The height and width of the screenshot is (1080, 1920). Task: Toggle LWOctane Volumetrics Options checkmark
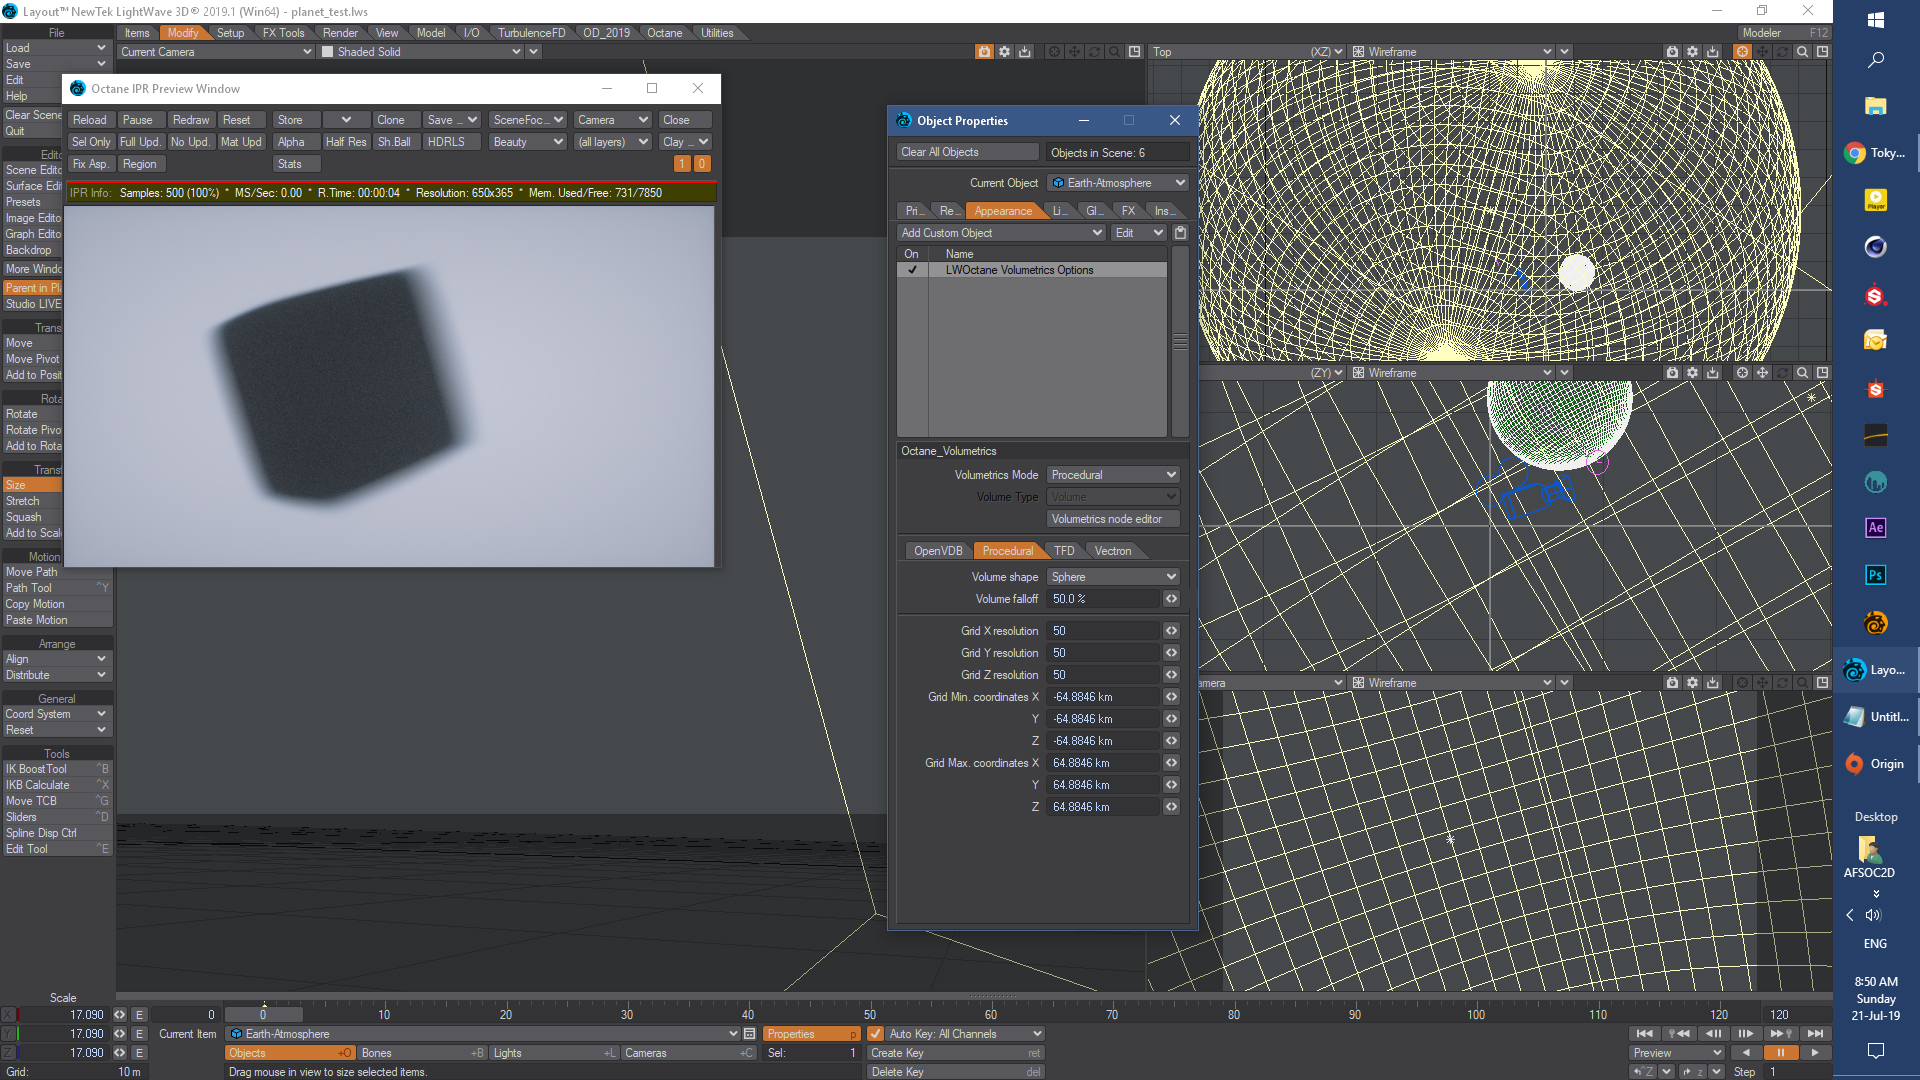click(x=912, y=270)
